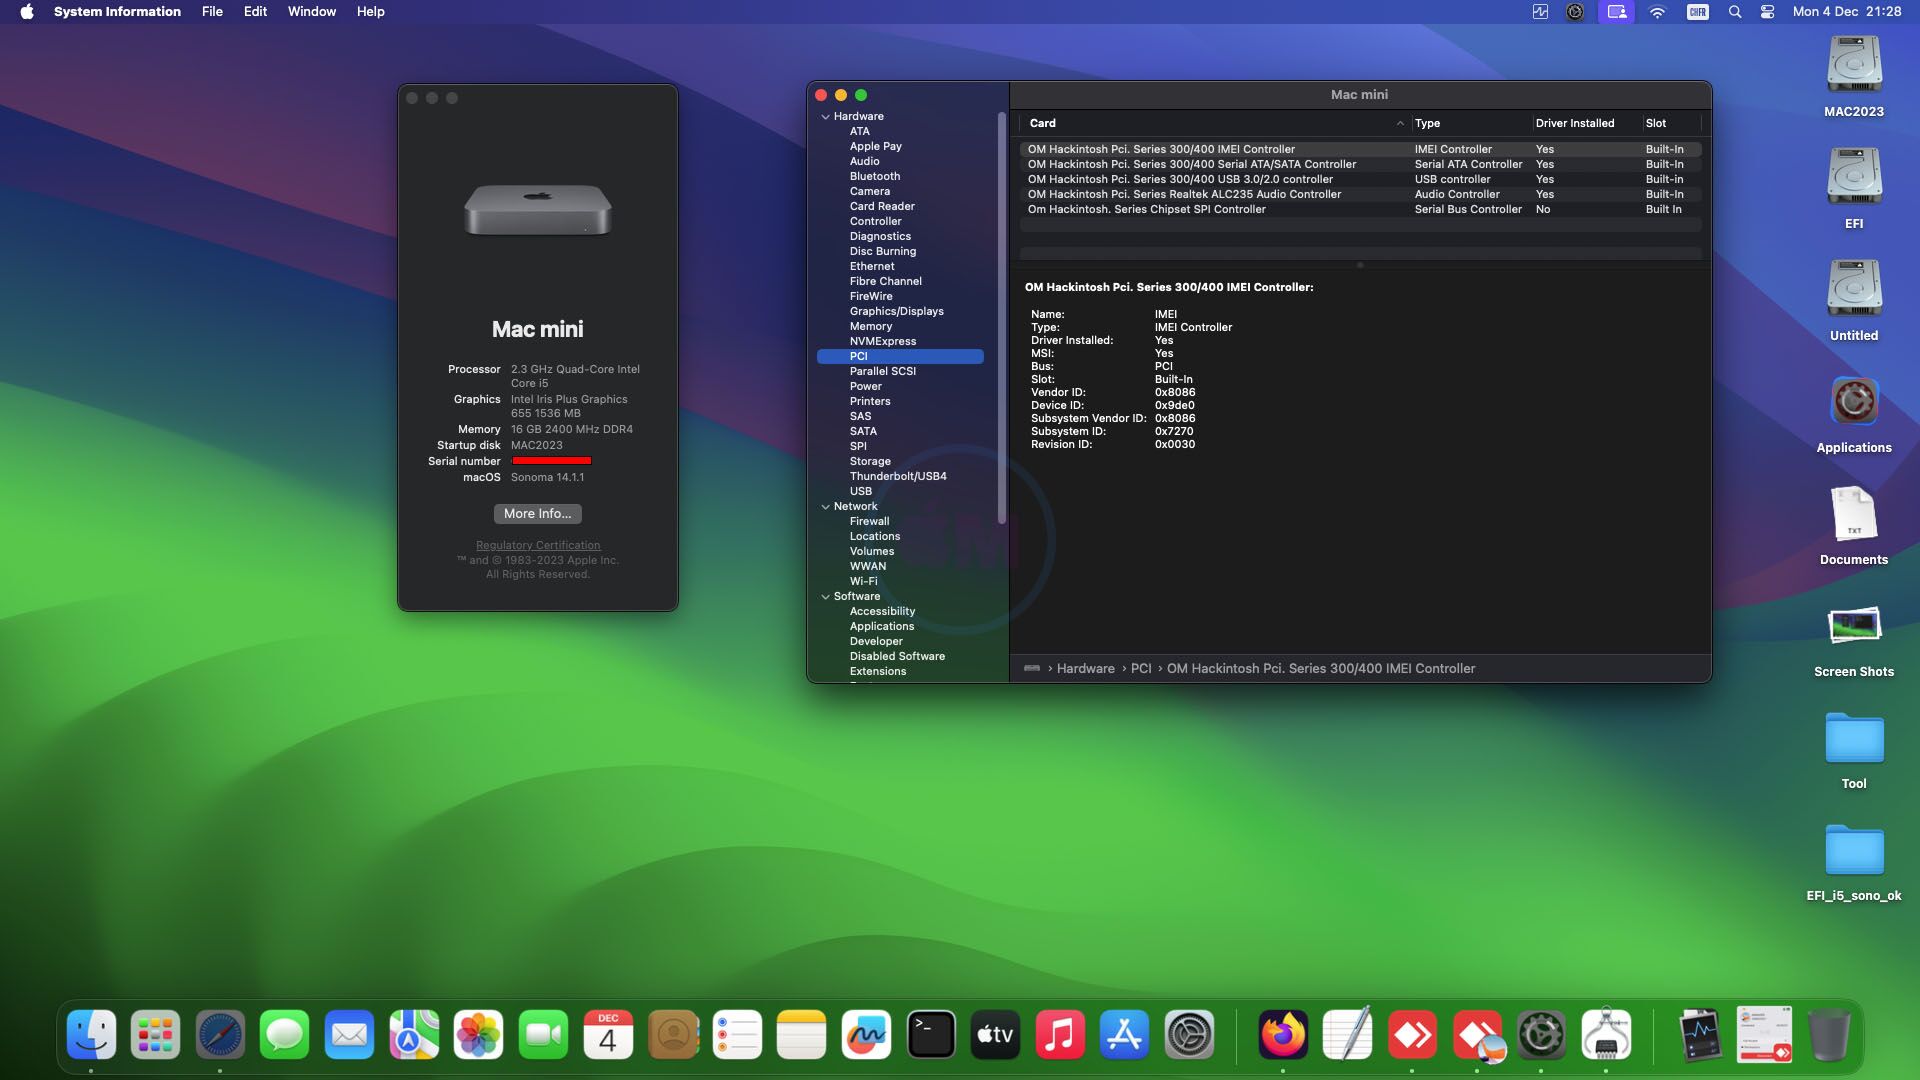Select Wi-Fi in the Network section
Screen dimensions: 1920x1080
[x=863, y=582]
